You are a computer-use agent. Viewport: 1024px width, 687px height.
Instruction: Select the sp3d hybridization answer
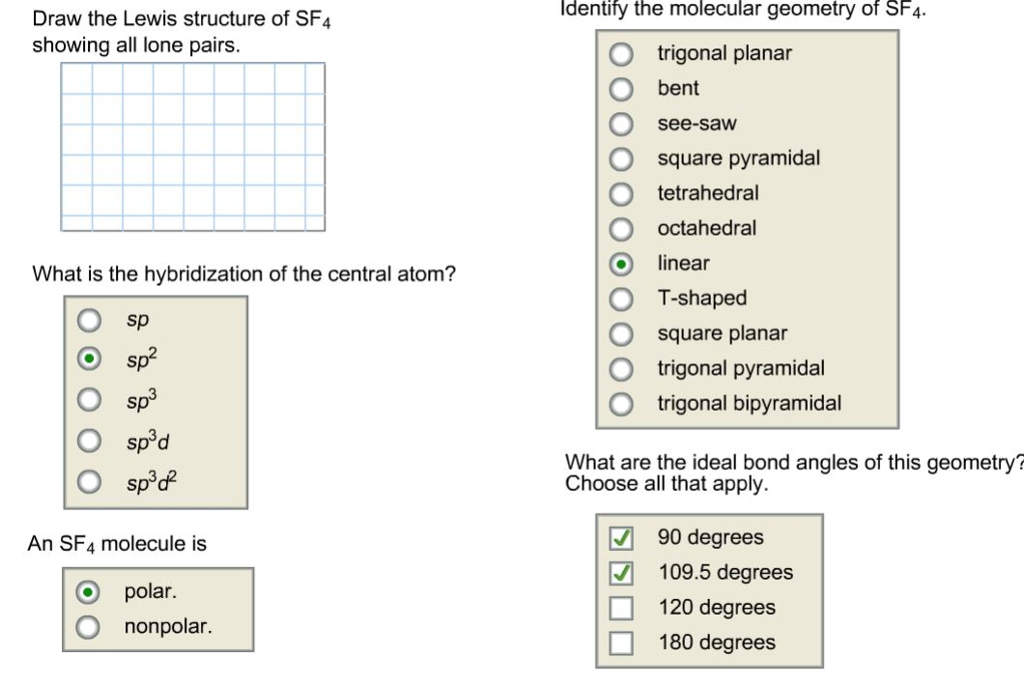(88, 441)
